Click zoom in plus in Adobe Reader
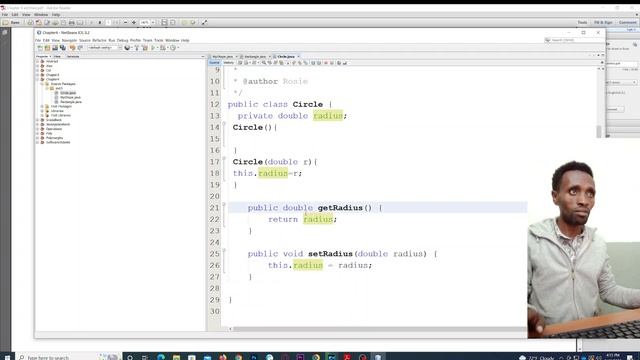The width and height of the screenshot is (640, 360). click(x=134, y=22)
